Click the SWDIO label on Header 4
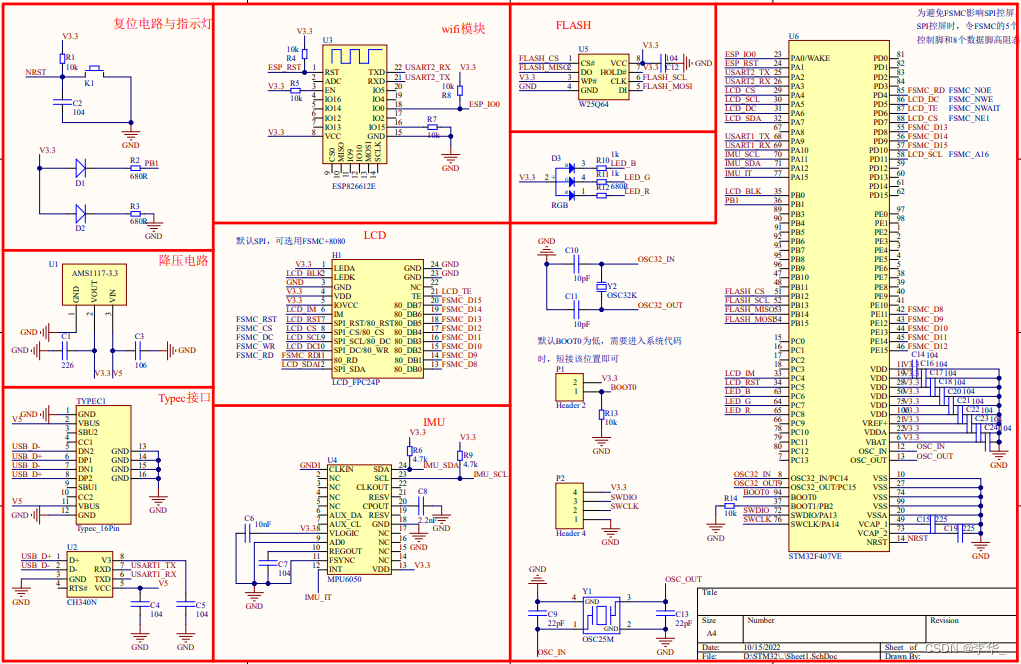 [624, 497]
